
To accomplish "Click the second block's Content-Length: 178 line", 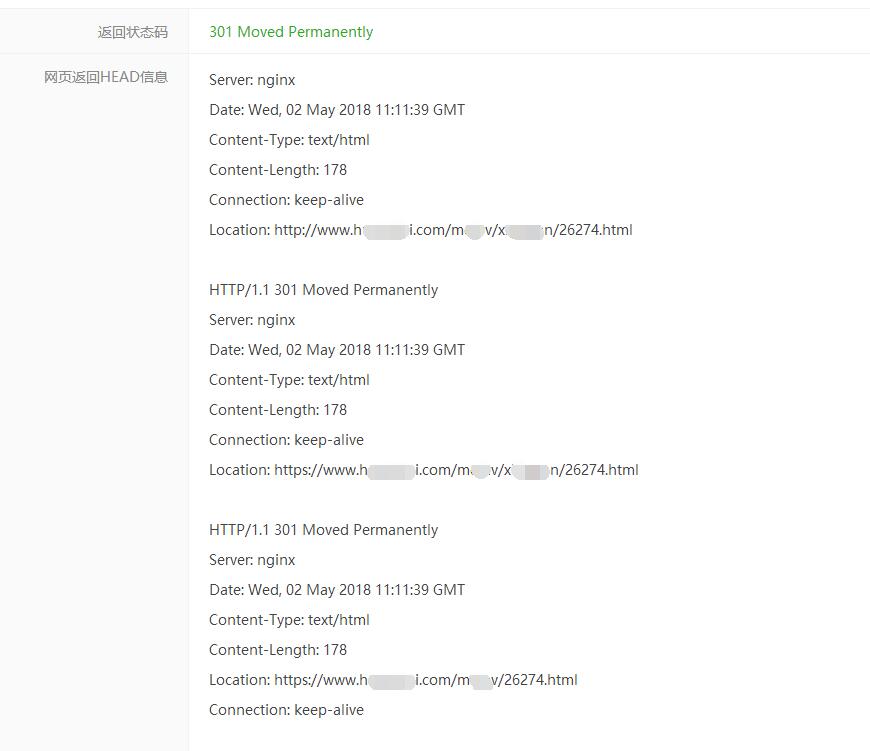I will [x=277, y=410].
